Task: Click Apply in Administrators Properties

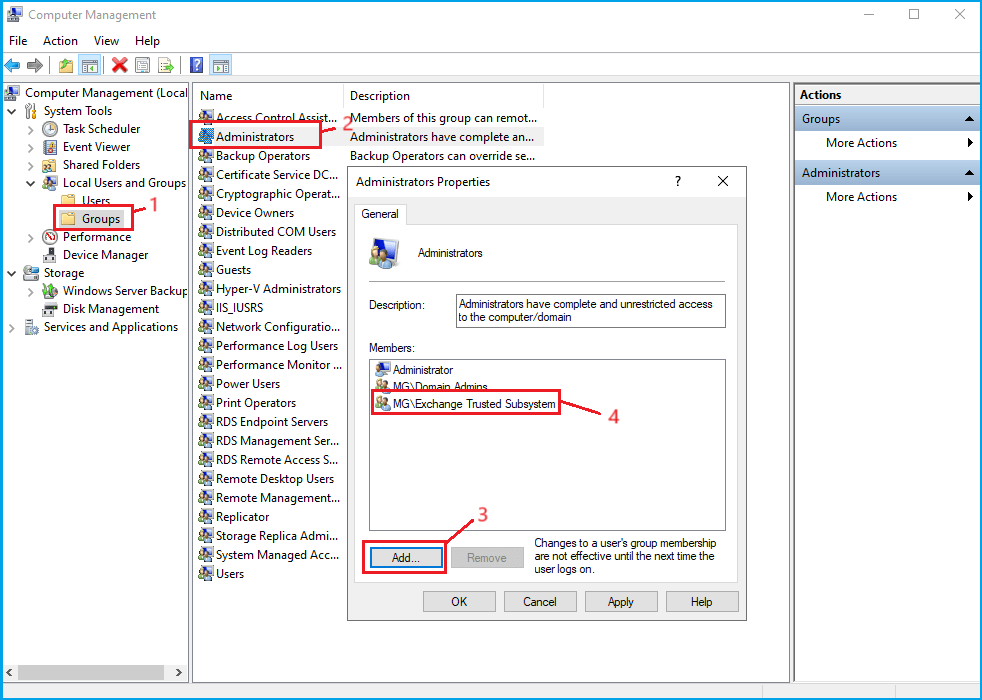Action: (620, 602)
